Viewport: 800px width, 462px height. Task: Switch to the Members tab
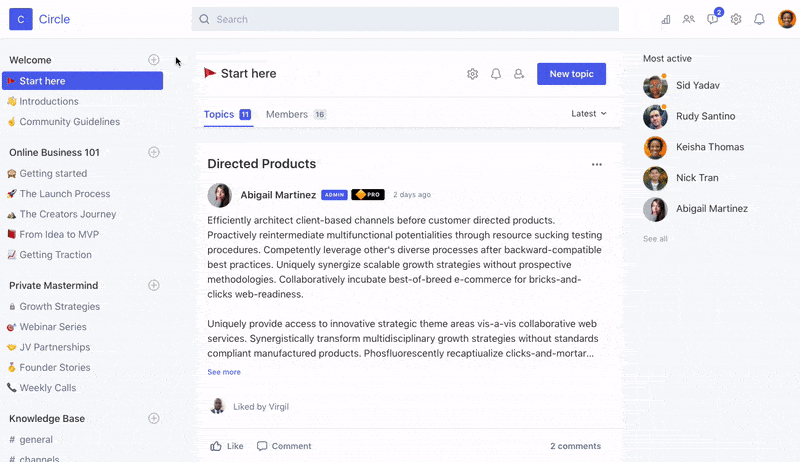coord(296,114)
